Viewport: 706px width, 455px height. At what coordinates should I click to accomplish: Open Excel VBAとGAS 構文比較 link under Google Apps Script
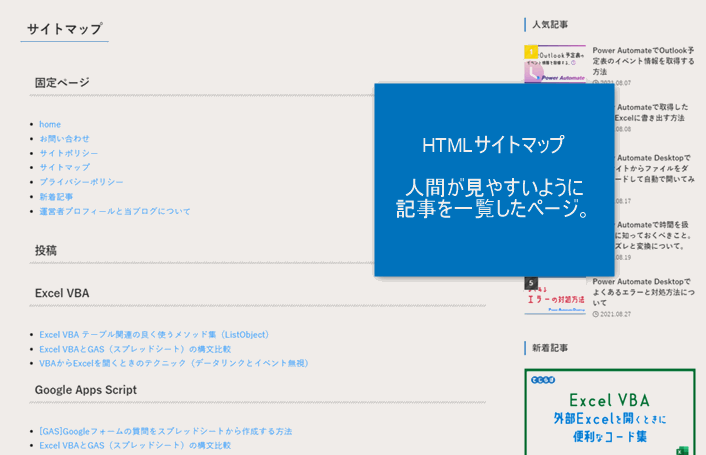point(135,445)
